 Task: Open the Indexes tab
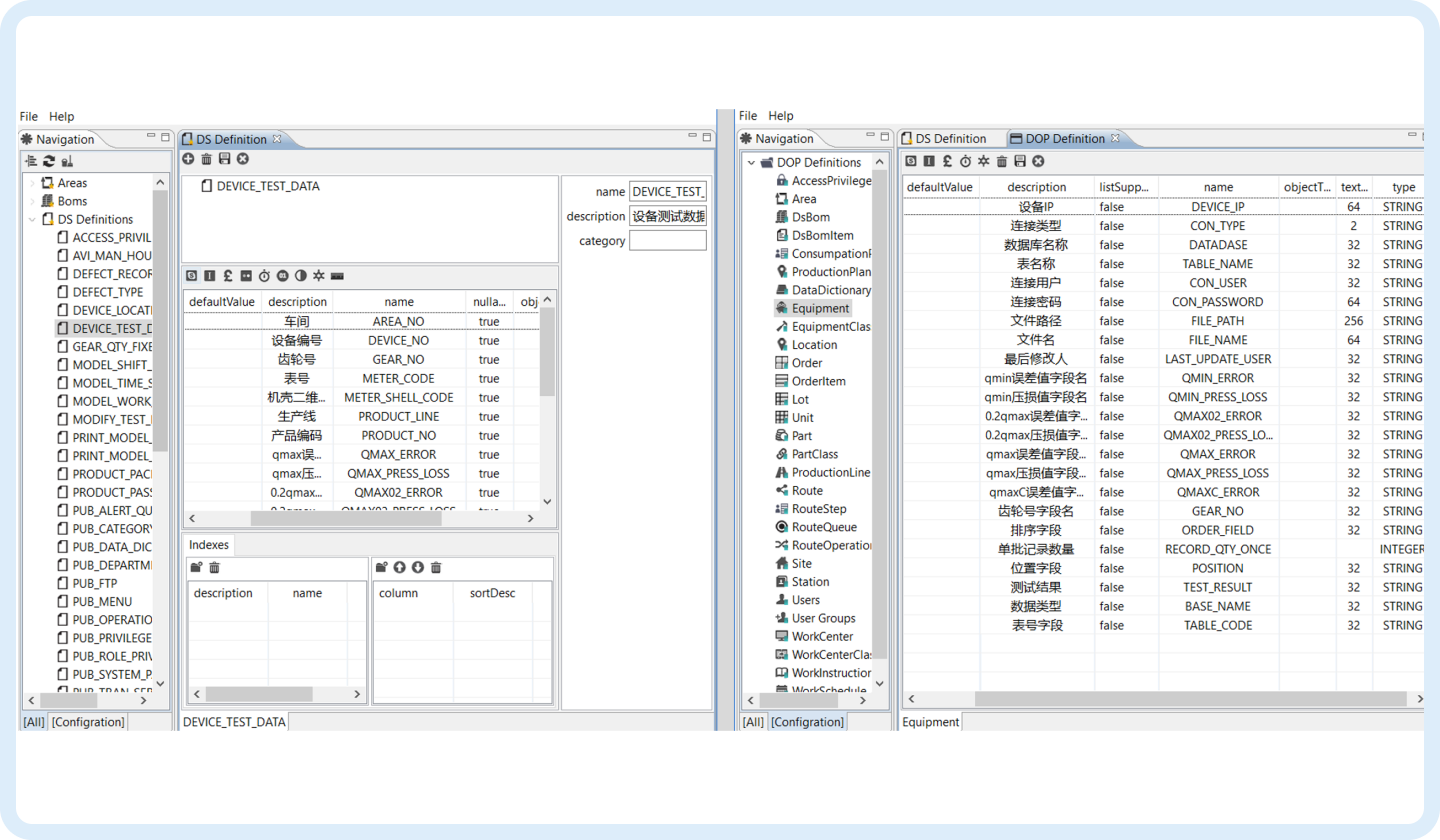point(209,545)
